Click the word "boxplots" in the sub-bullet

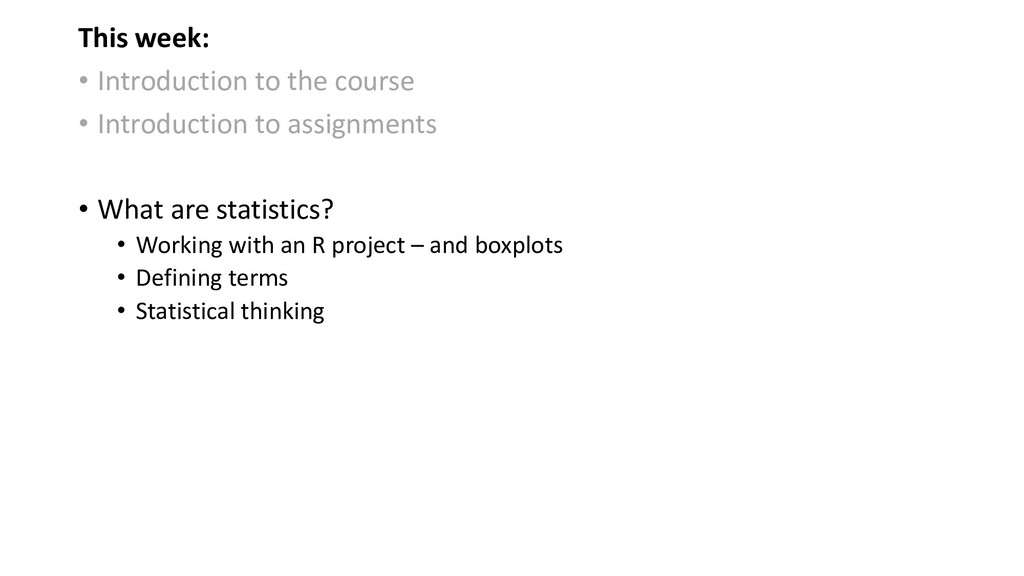(519, 246)
